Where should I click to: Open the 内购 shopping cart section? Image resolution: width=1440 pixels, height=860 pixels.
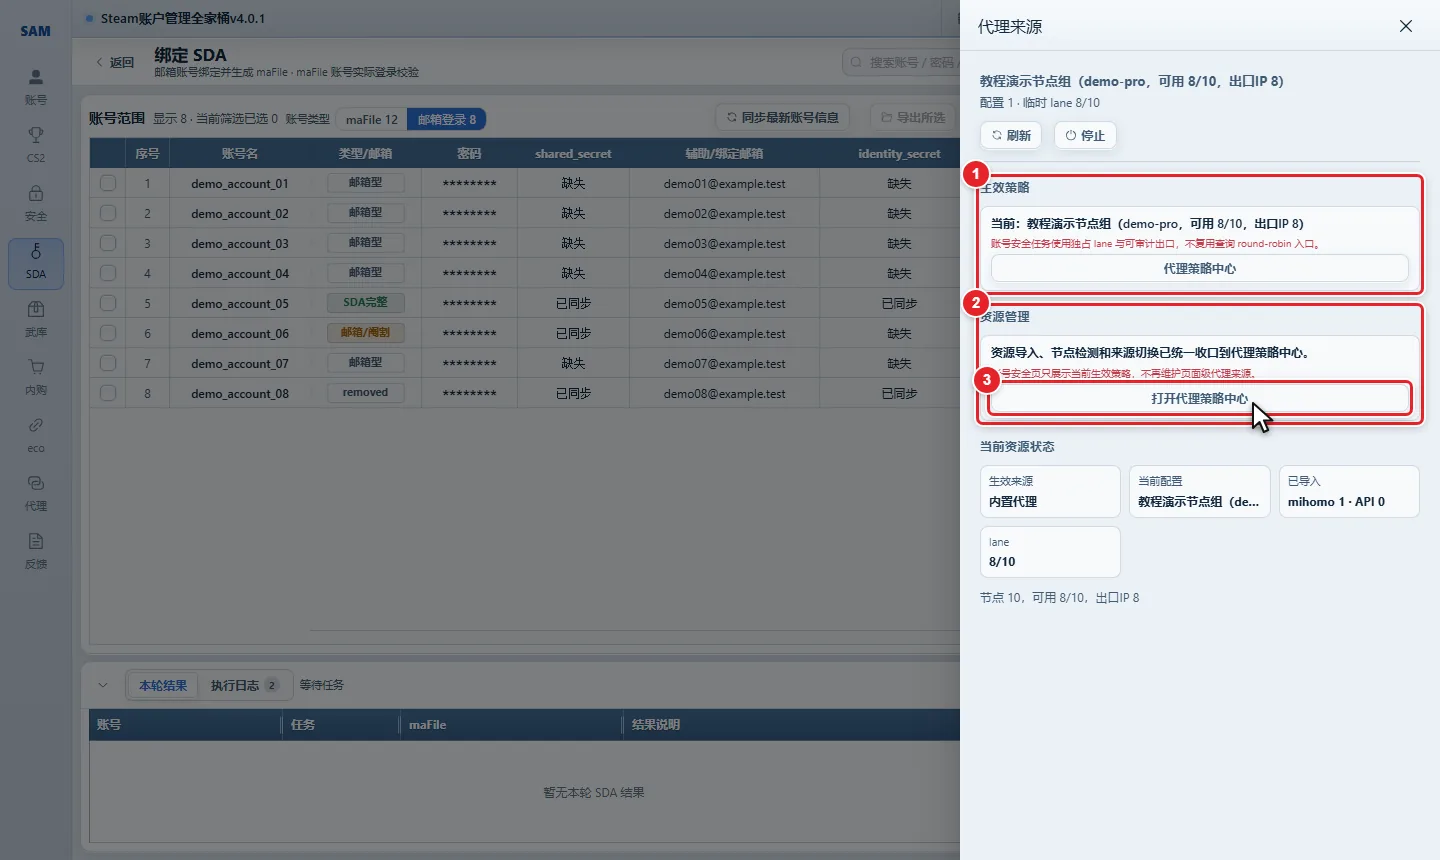36,377
